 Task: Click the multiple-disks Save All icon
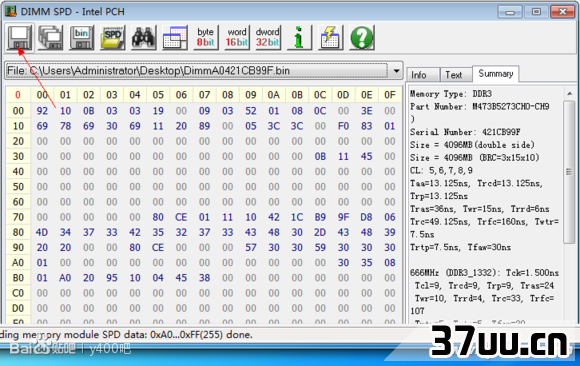pos(51,38)
